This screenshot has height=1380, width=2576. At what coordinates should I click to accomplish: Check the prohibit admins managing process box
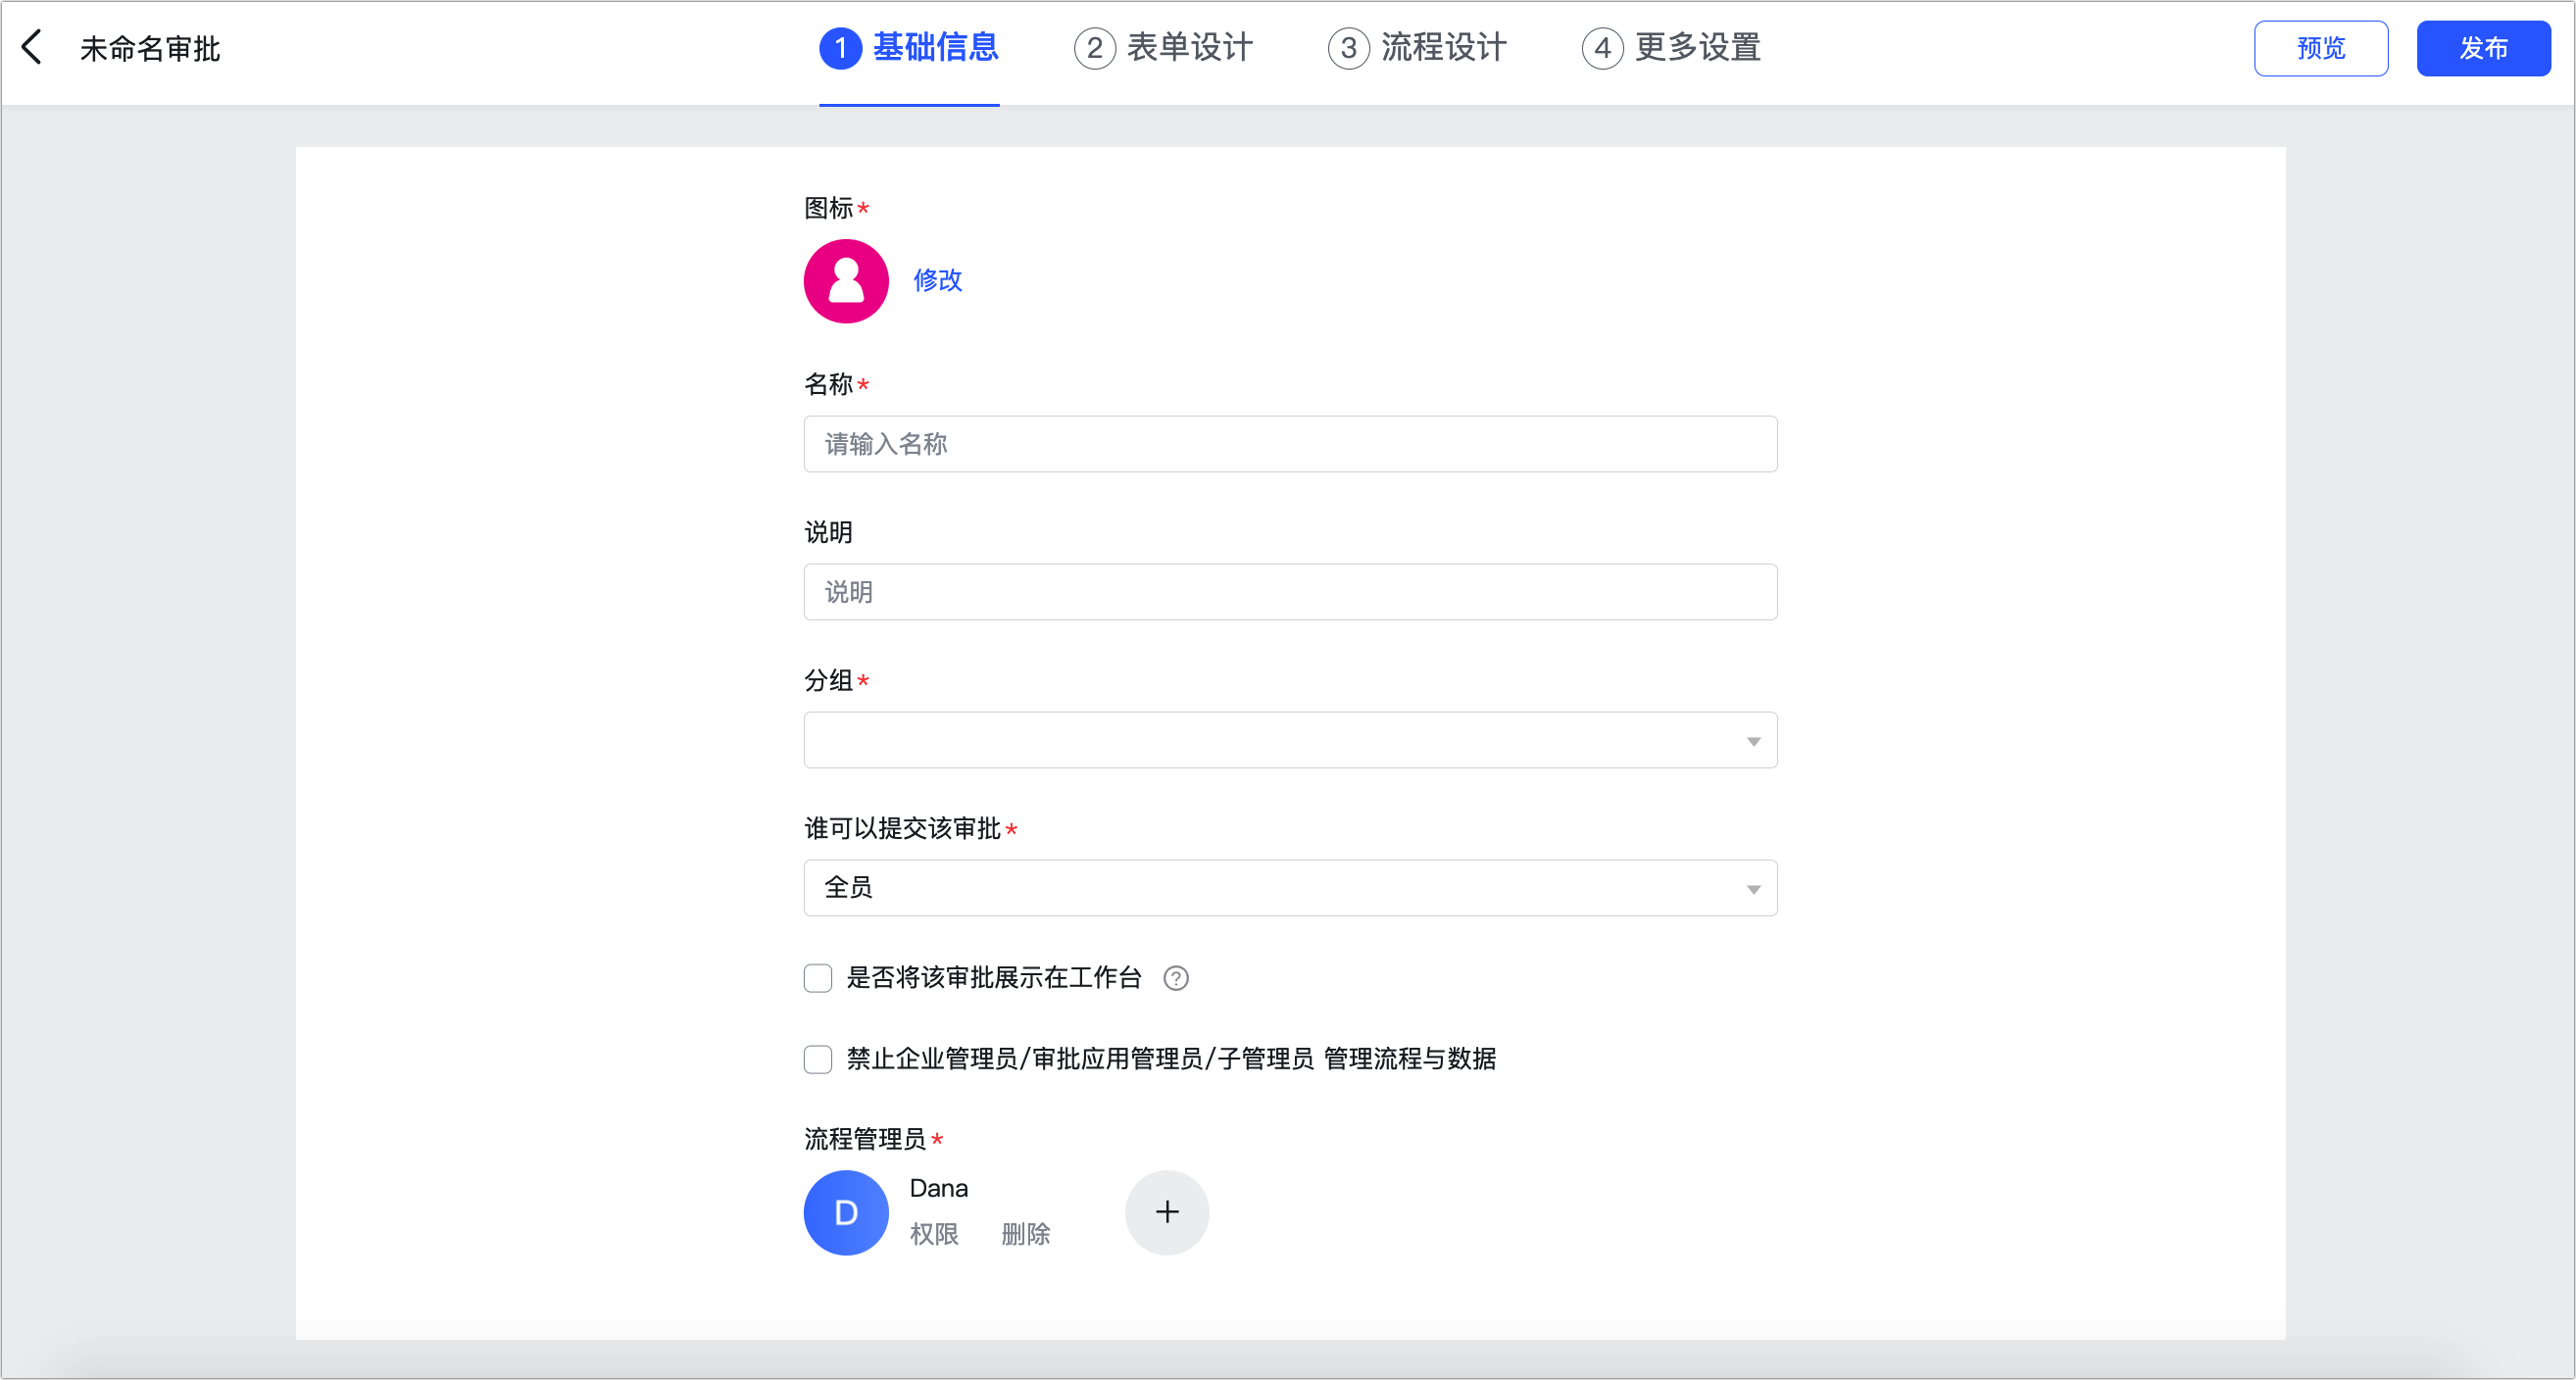click(817, 1059)
